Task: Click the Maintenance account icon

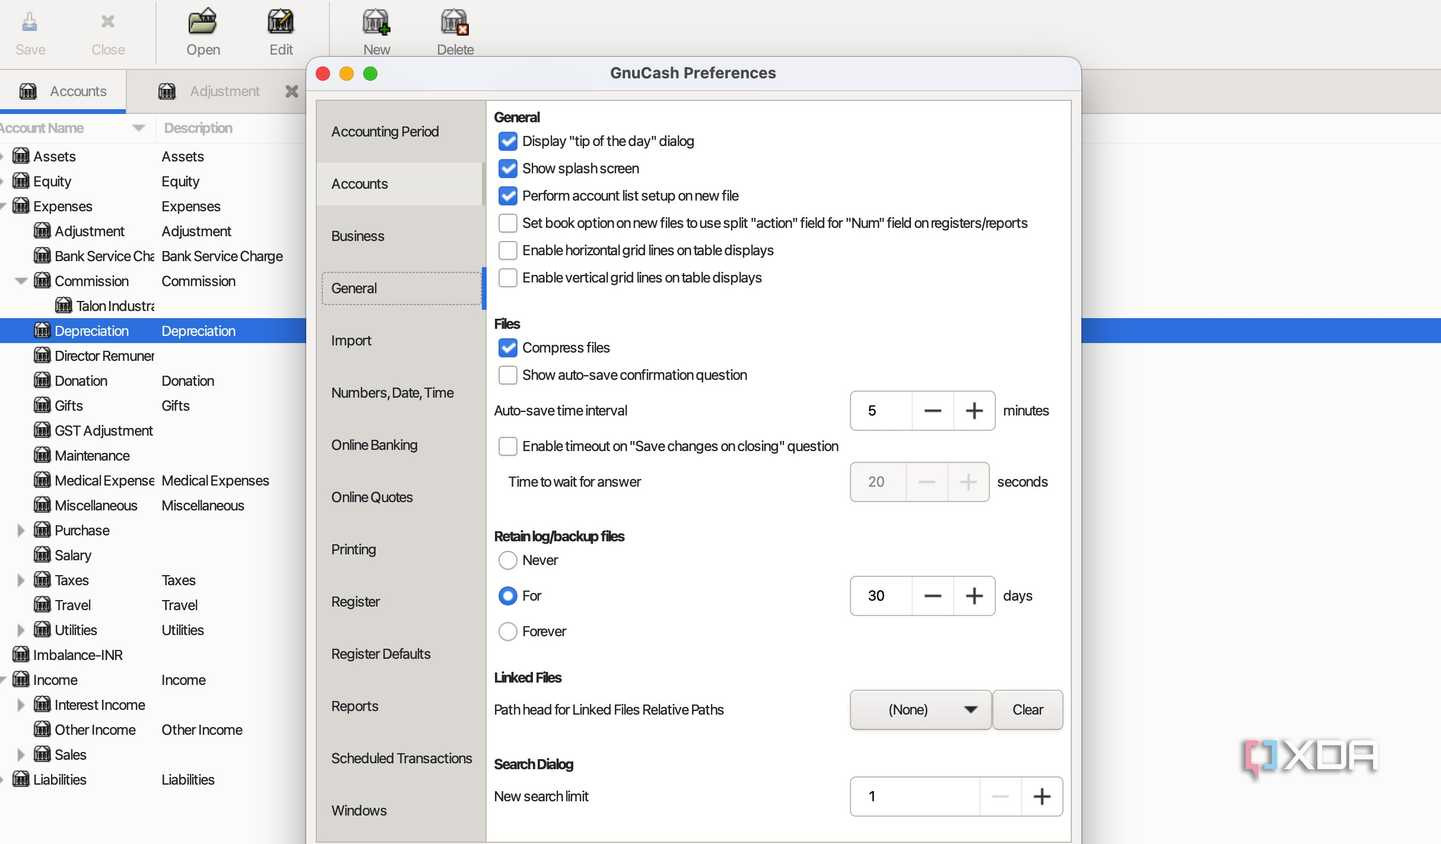Action: pos(42,455)
